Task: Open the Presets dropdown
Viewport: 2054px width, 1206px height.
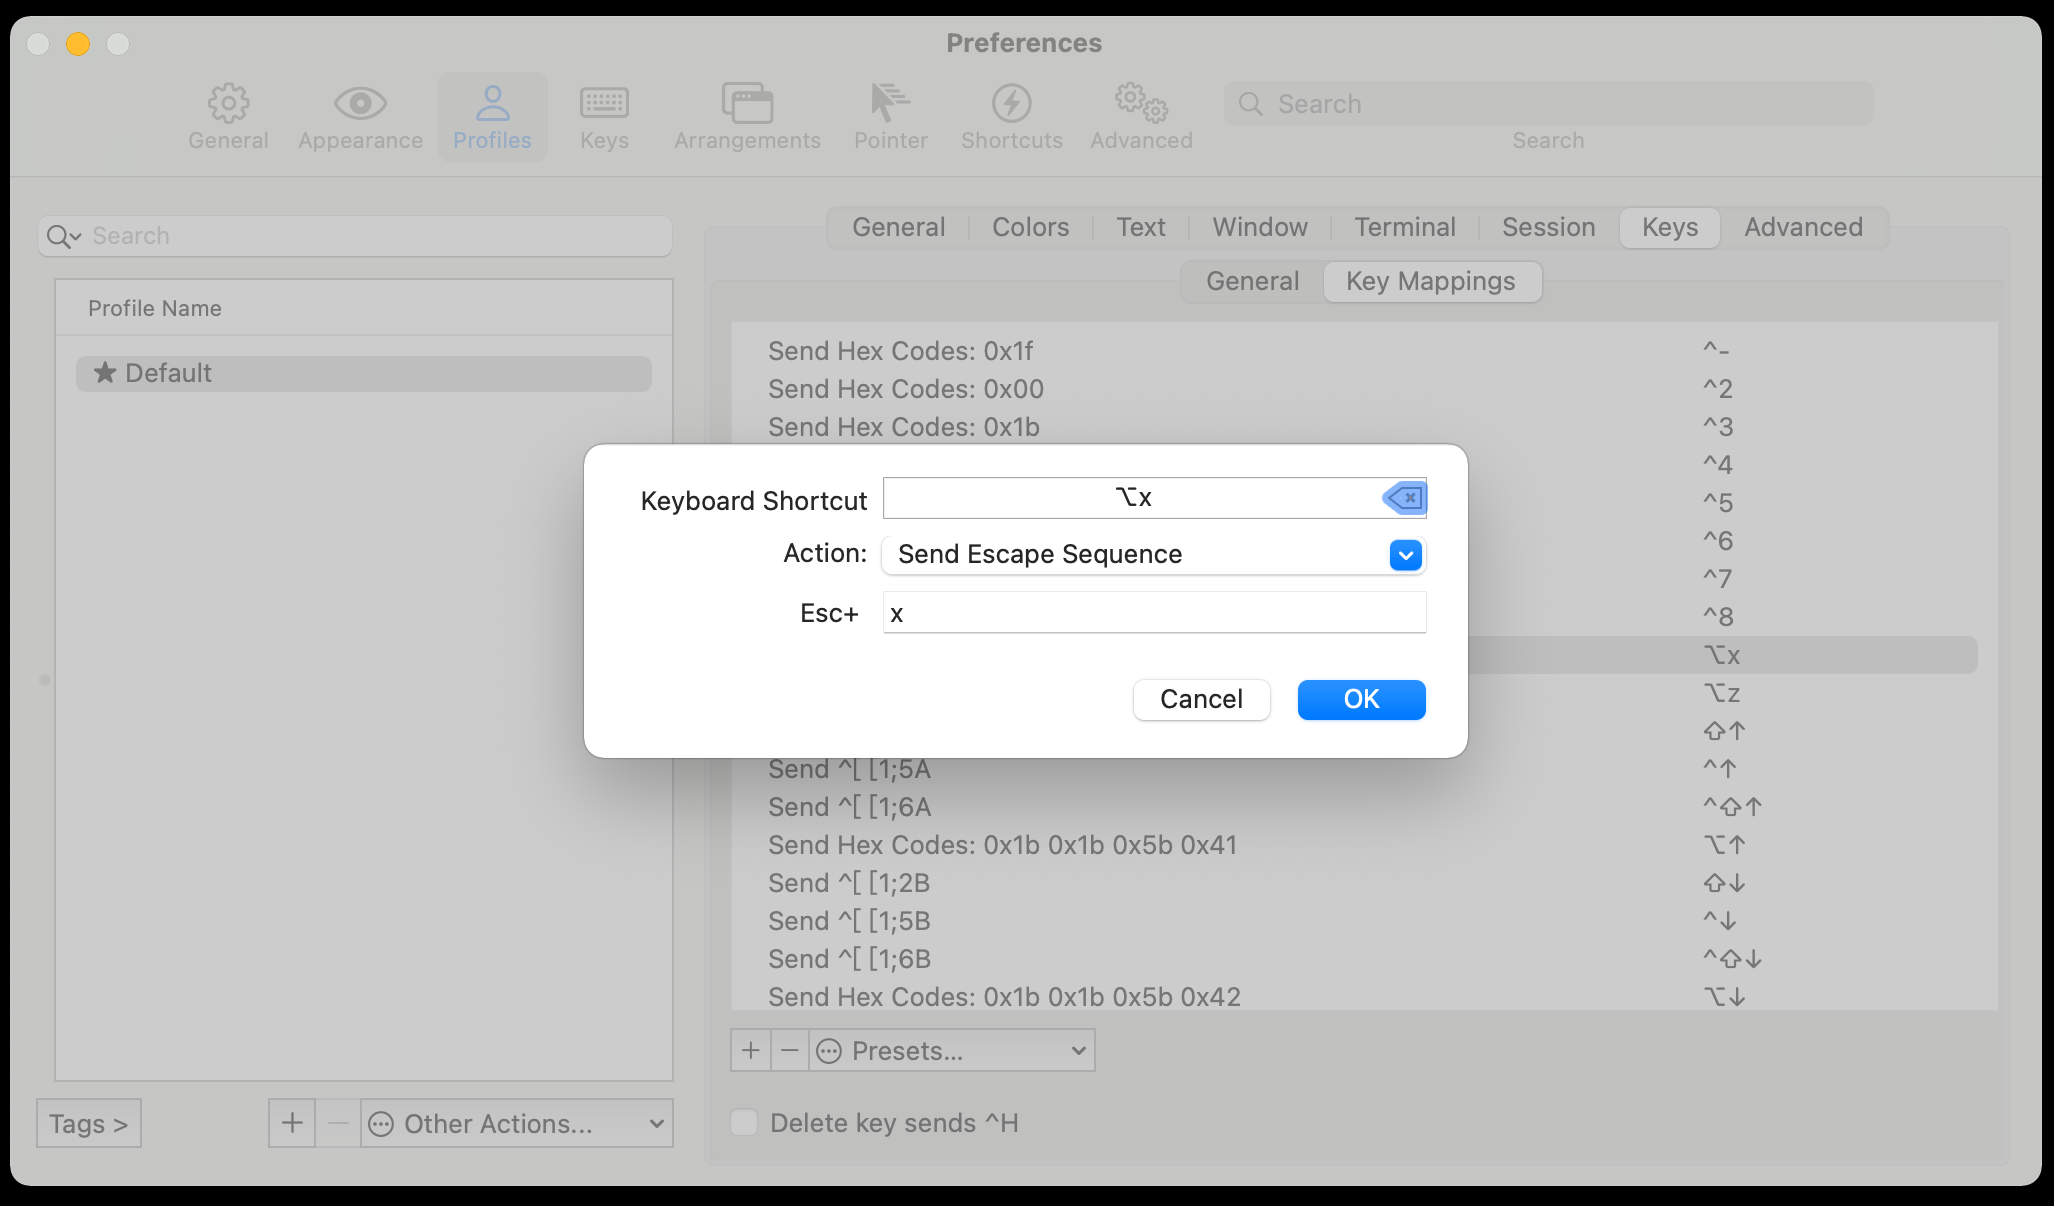Action: click(x=952, y=1051)
